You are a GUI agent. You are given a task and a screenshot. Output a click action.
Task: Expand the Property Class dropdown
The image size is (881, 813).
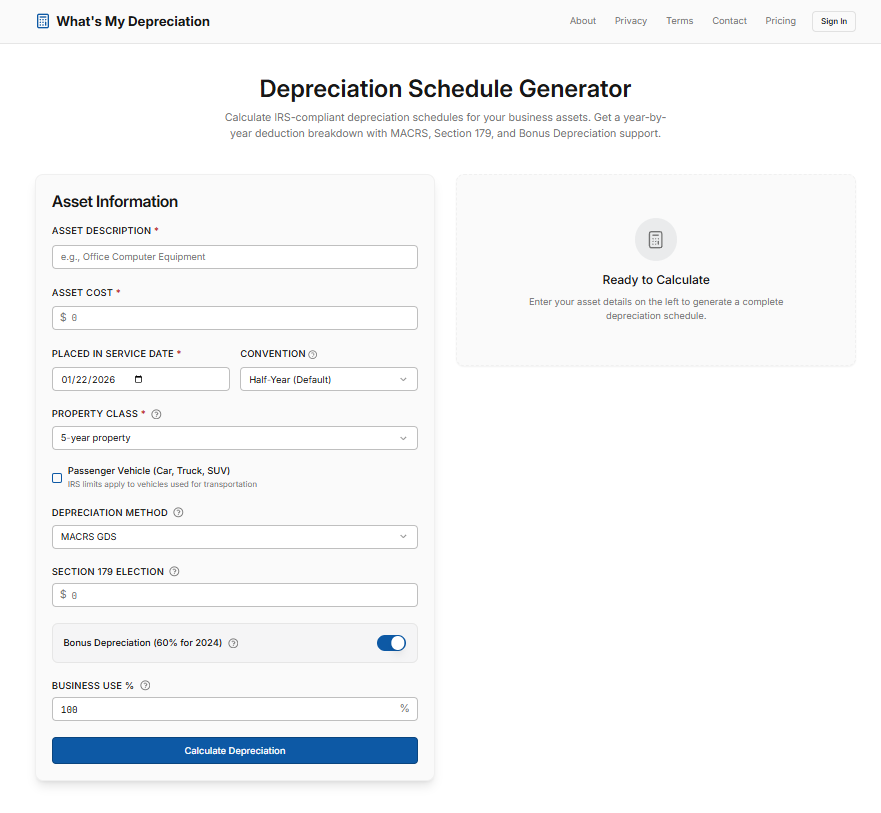(x=234, y=437)
